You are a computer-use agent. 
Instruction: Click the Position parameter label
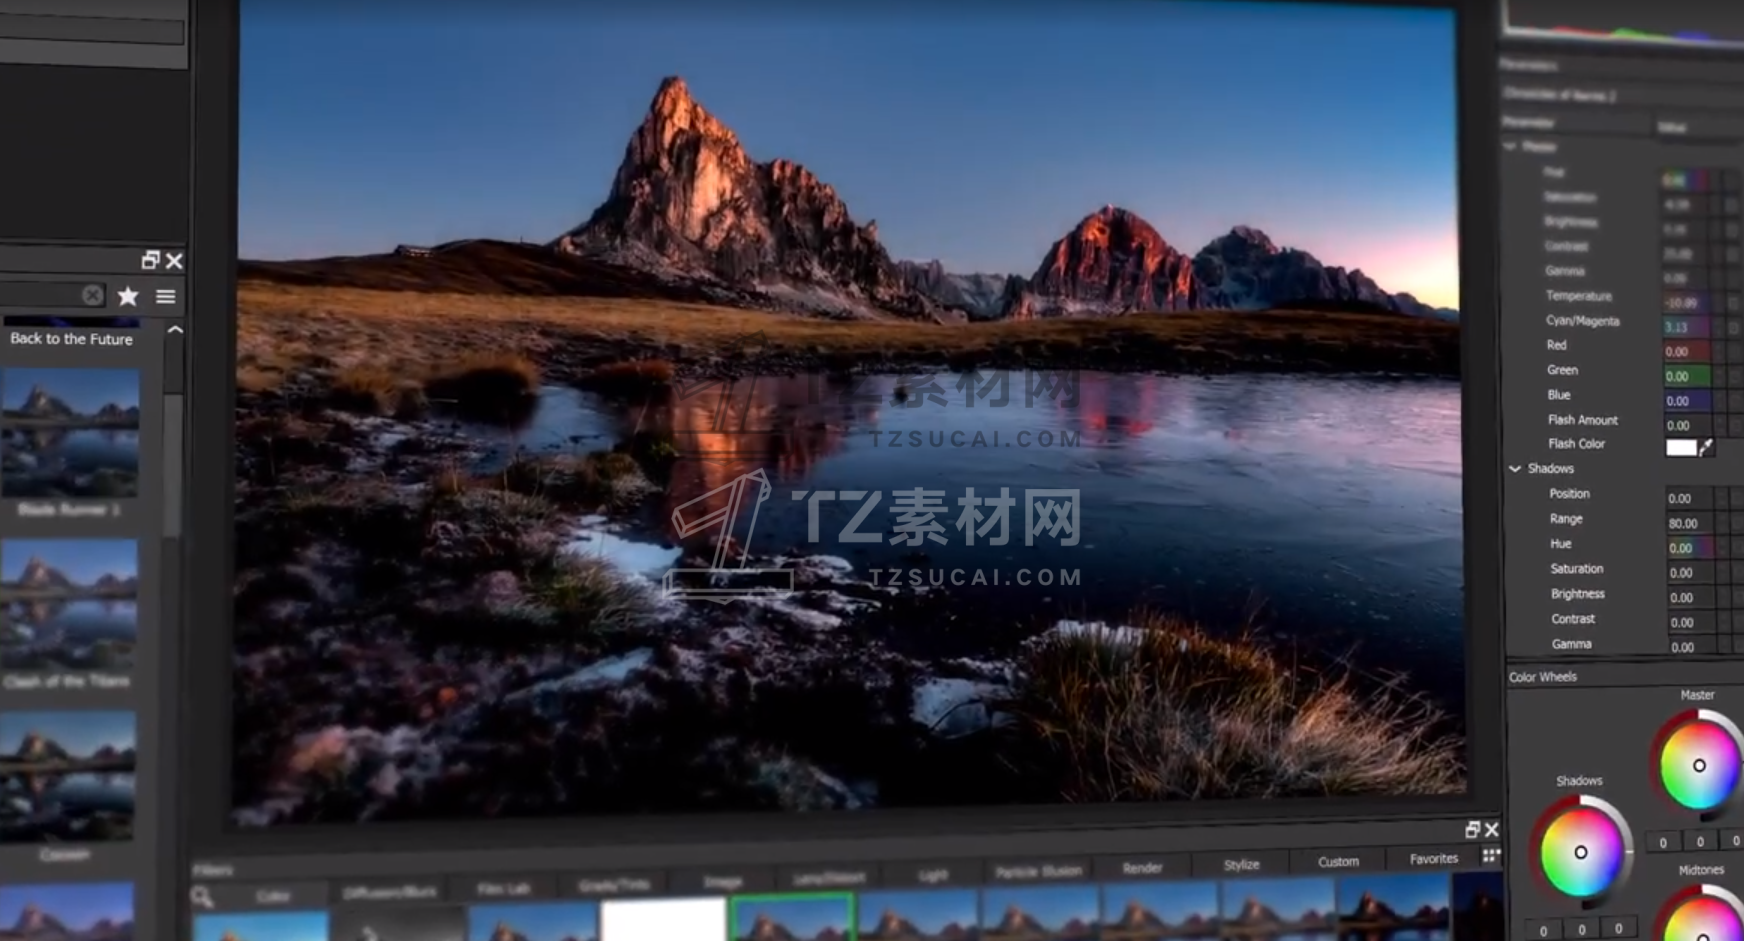(x=1569, y=494)
